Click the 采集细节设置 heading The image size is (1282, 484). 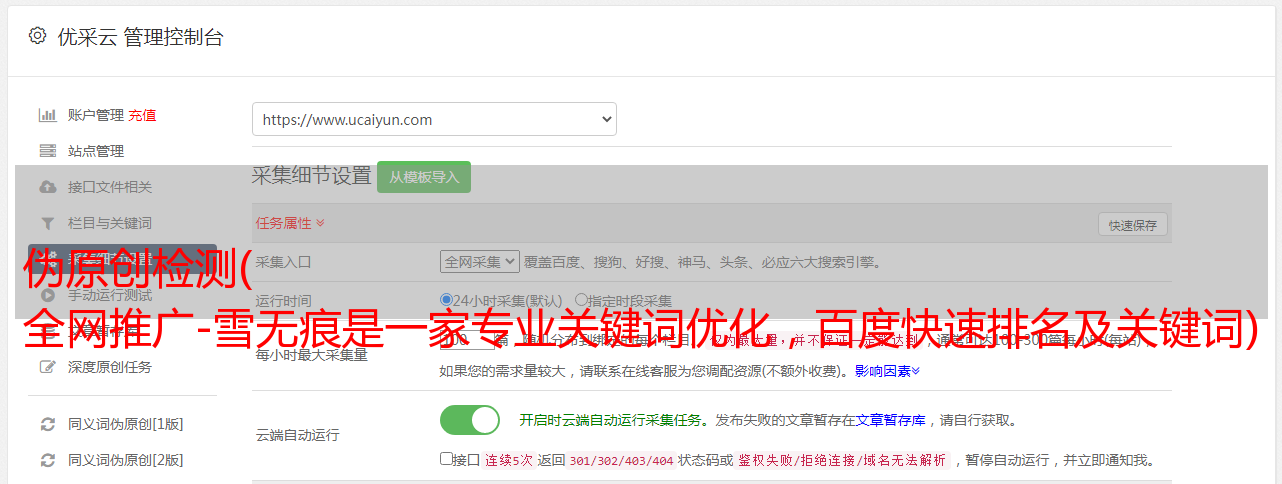click(x=311, y=176)
